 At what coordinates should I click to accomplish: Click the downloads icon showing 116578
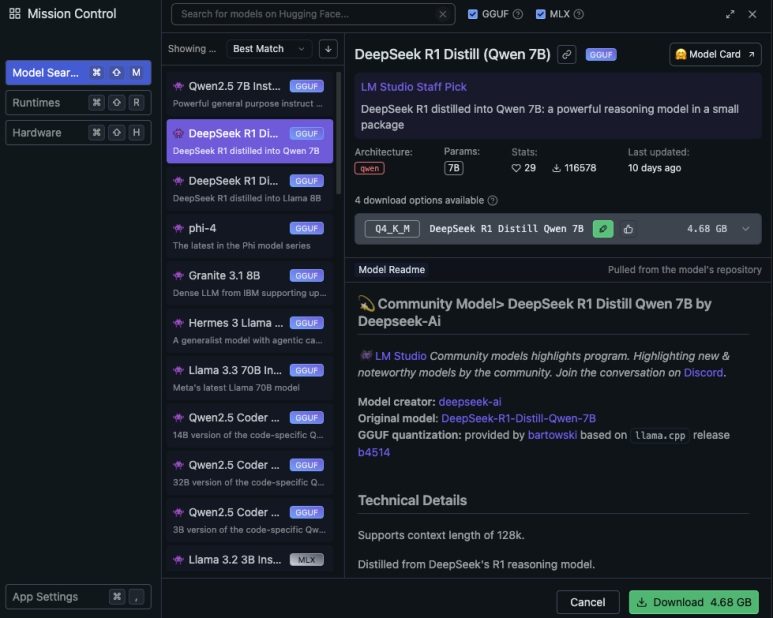(x=557, y=168)
